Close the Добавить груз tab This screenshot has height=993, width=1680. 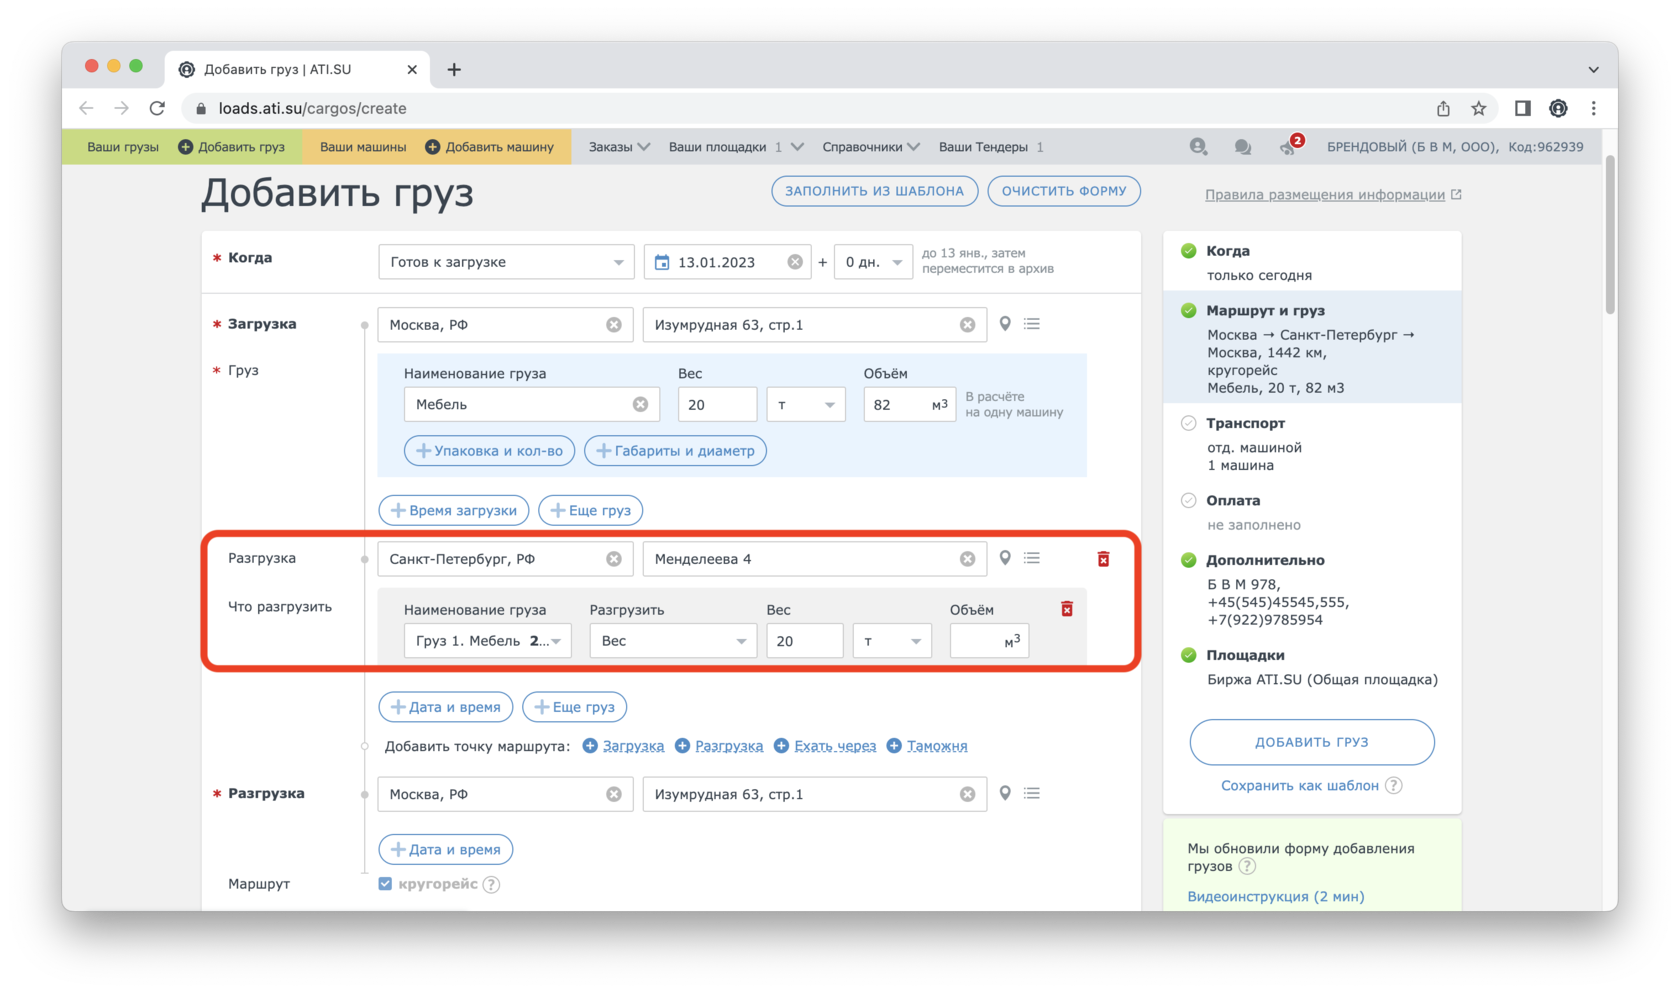pos(412,69)
